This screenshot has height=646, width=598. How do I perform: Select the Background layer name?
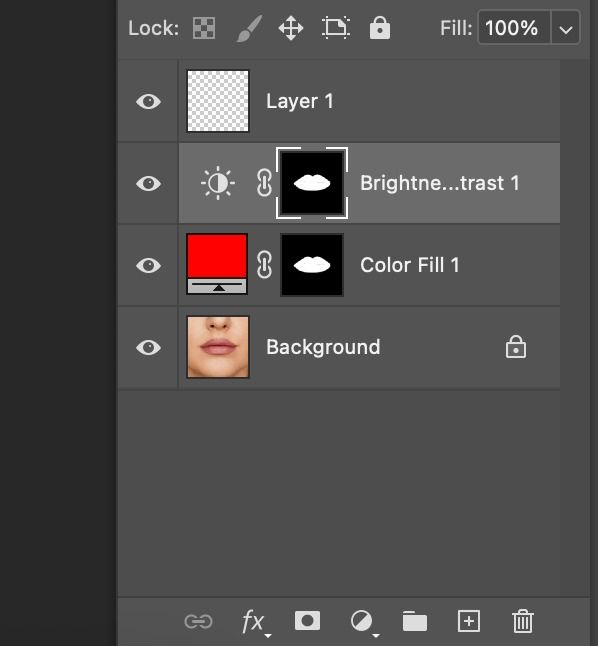click(323, 347)
